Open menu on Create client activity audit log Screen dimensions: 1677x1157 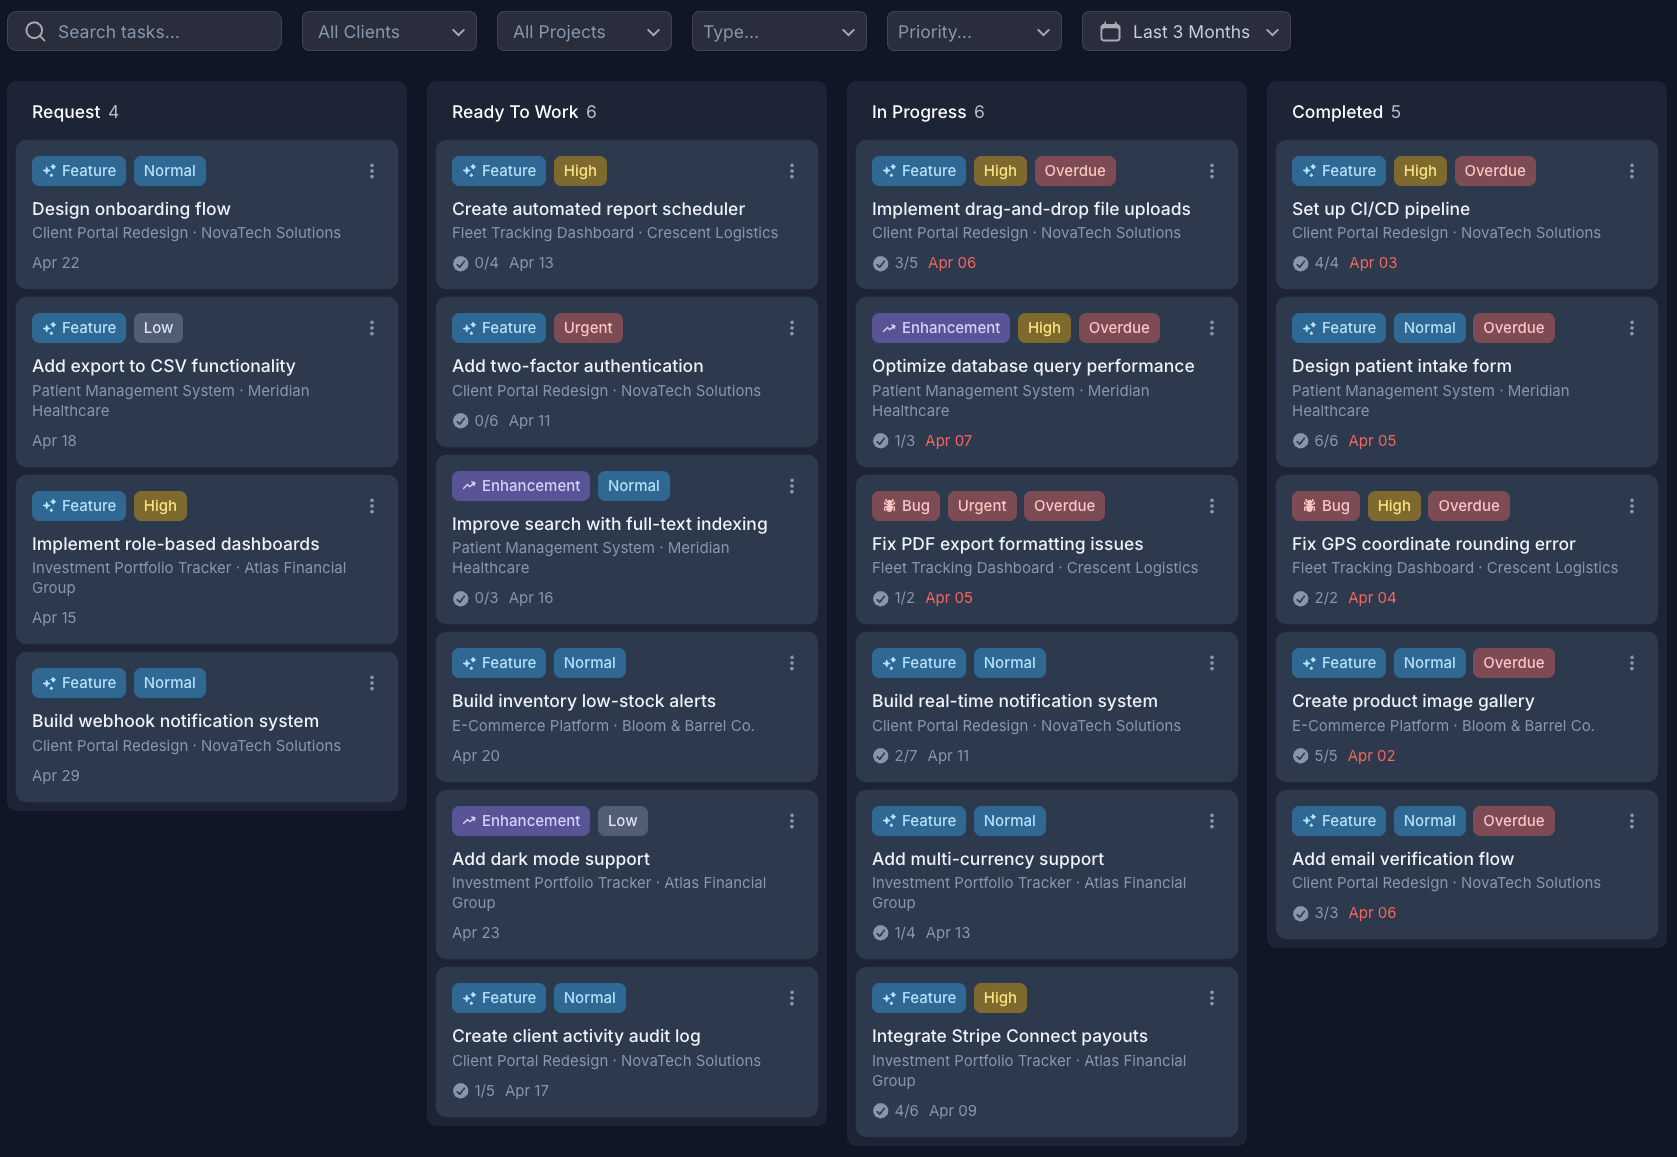point(792,998)
